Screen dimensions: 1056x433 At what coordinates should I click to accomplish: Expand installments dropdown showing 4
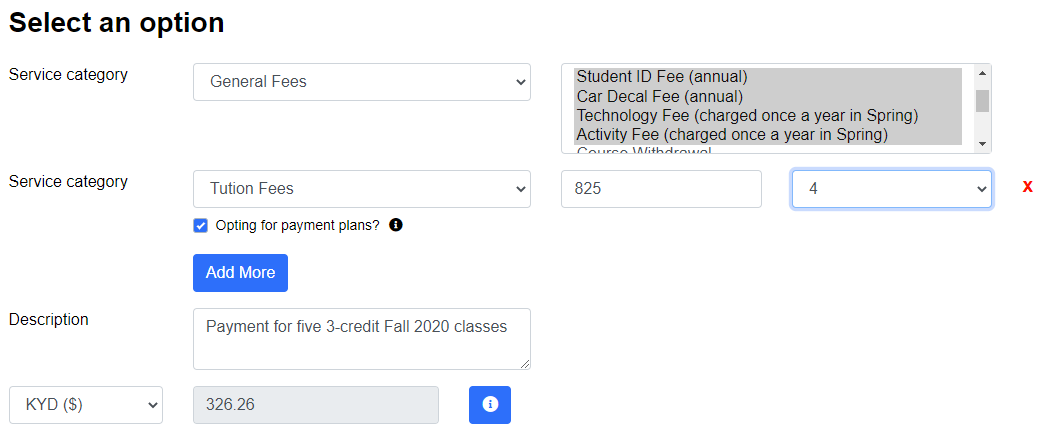click(x=891, y=189)
